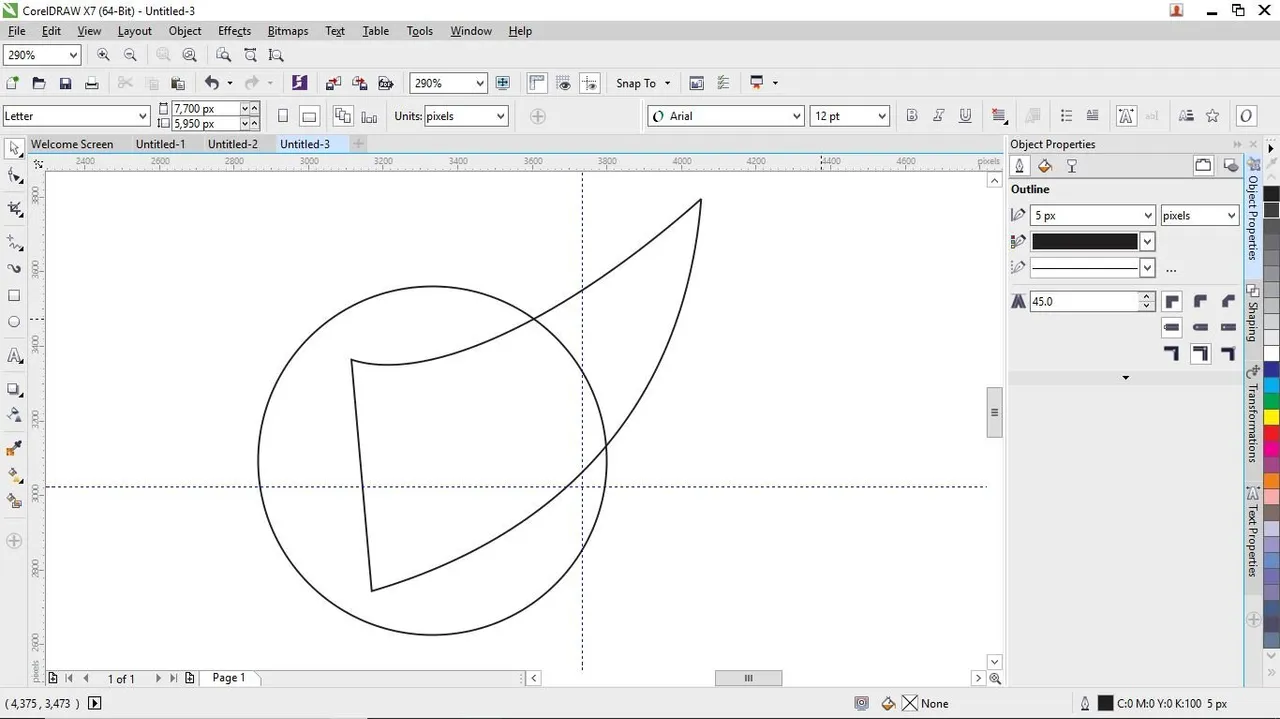Open a file with the folder icon
1280x719 pixels.
39,83
